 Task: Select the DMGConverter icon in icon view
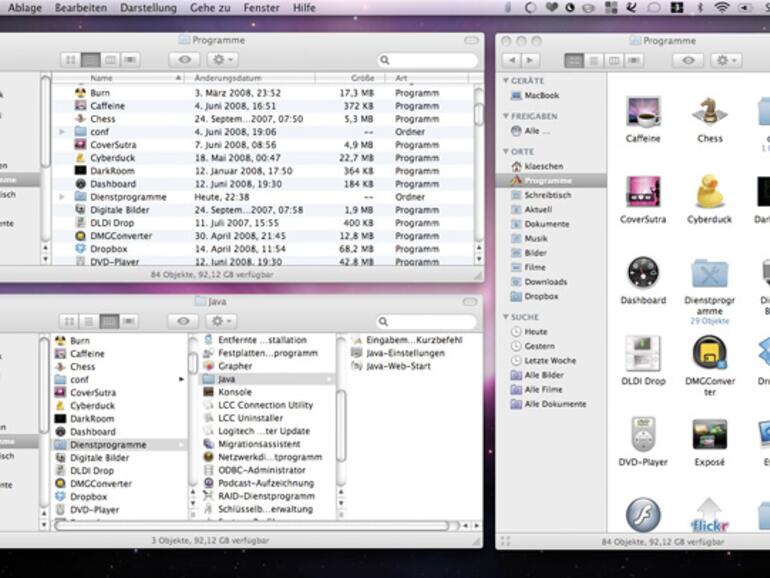(x=709, y=353)
